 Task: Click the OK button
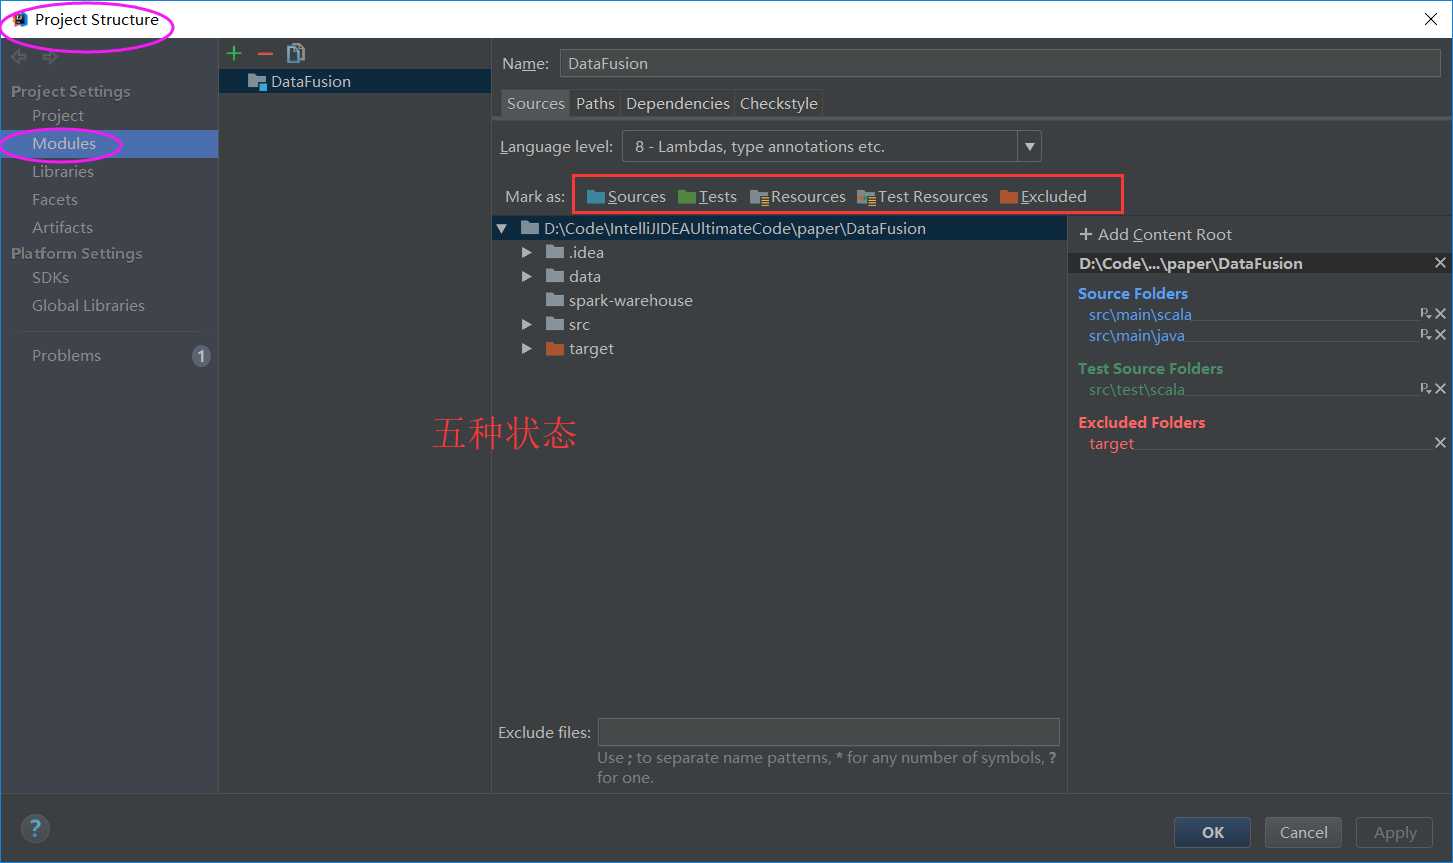1213,832
